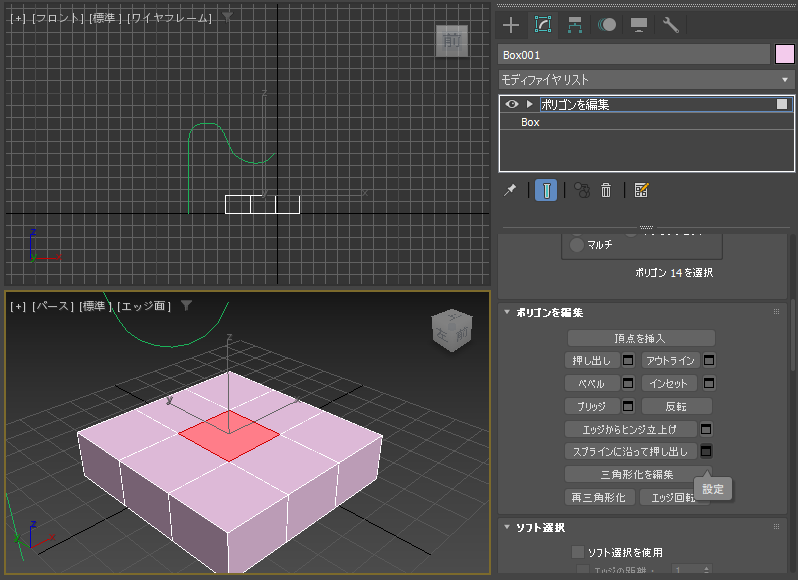This screenshot has width=798, height=580.
Task: Open ブリッジ settings box icon
Action: click(x=628, y=406)
